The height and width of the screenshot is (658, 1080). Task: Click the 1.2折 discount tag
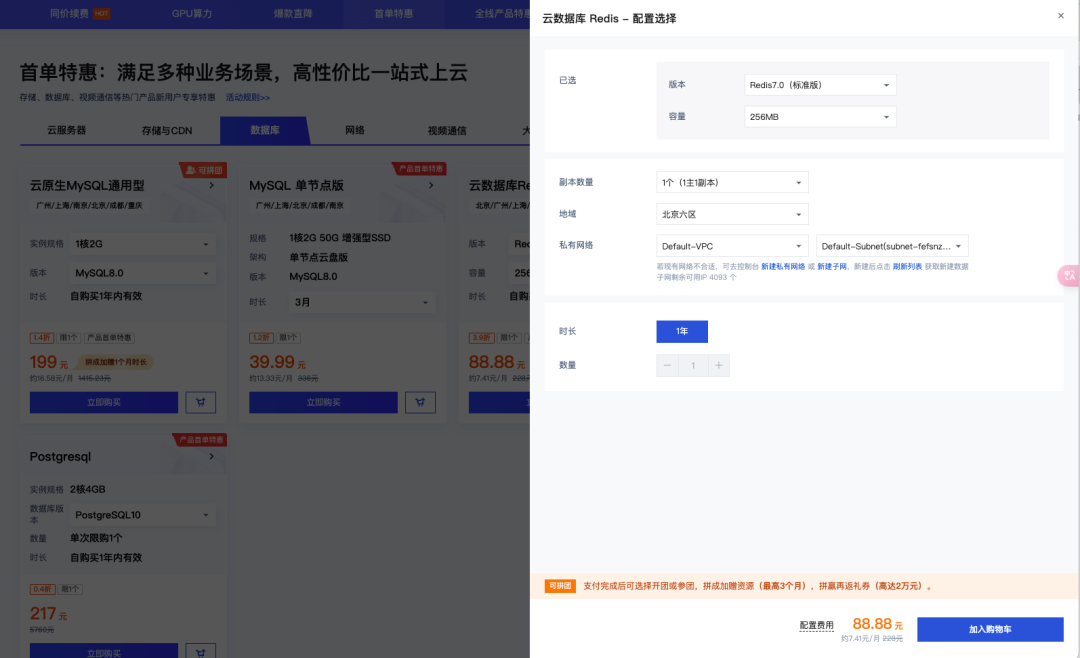[x=262, y=338]
